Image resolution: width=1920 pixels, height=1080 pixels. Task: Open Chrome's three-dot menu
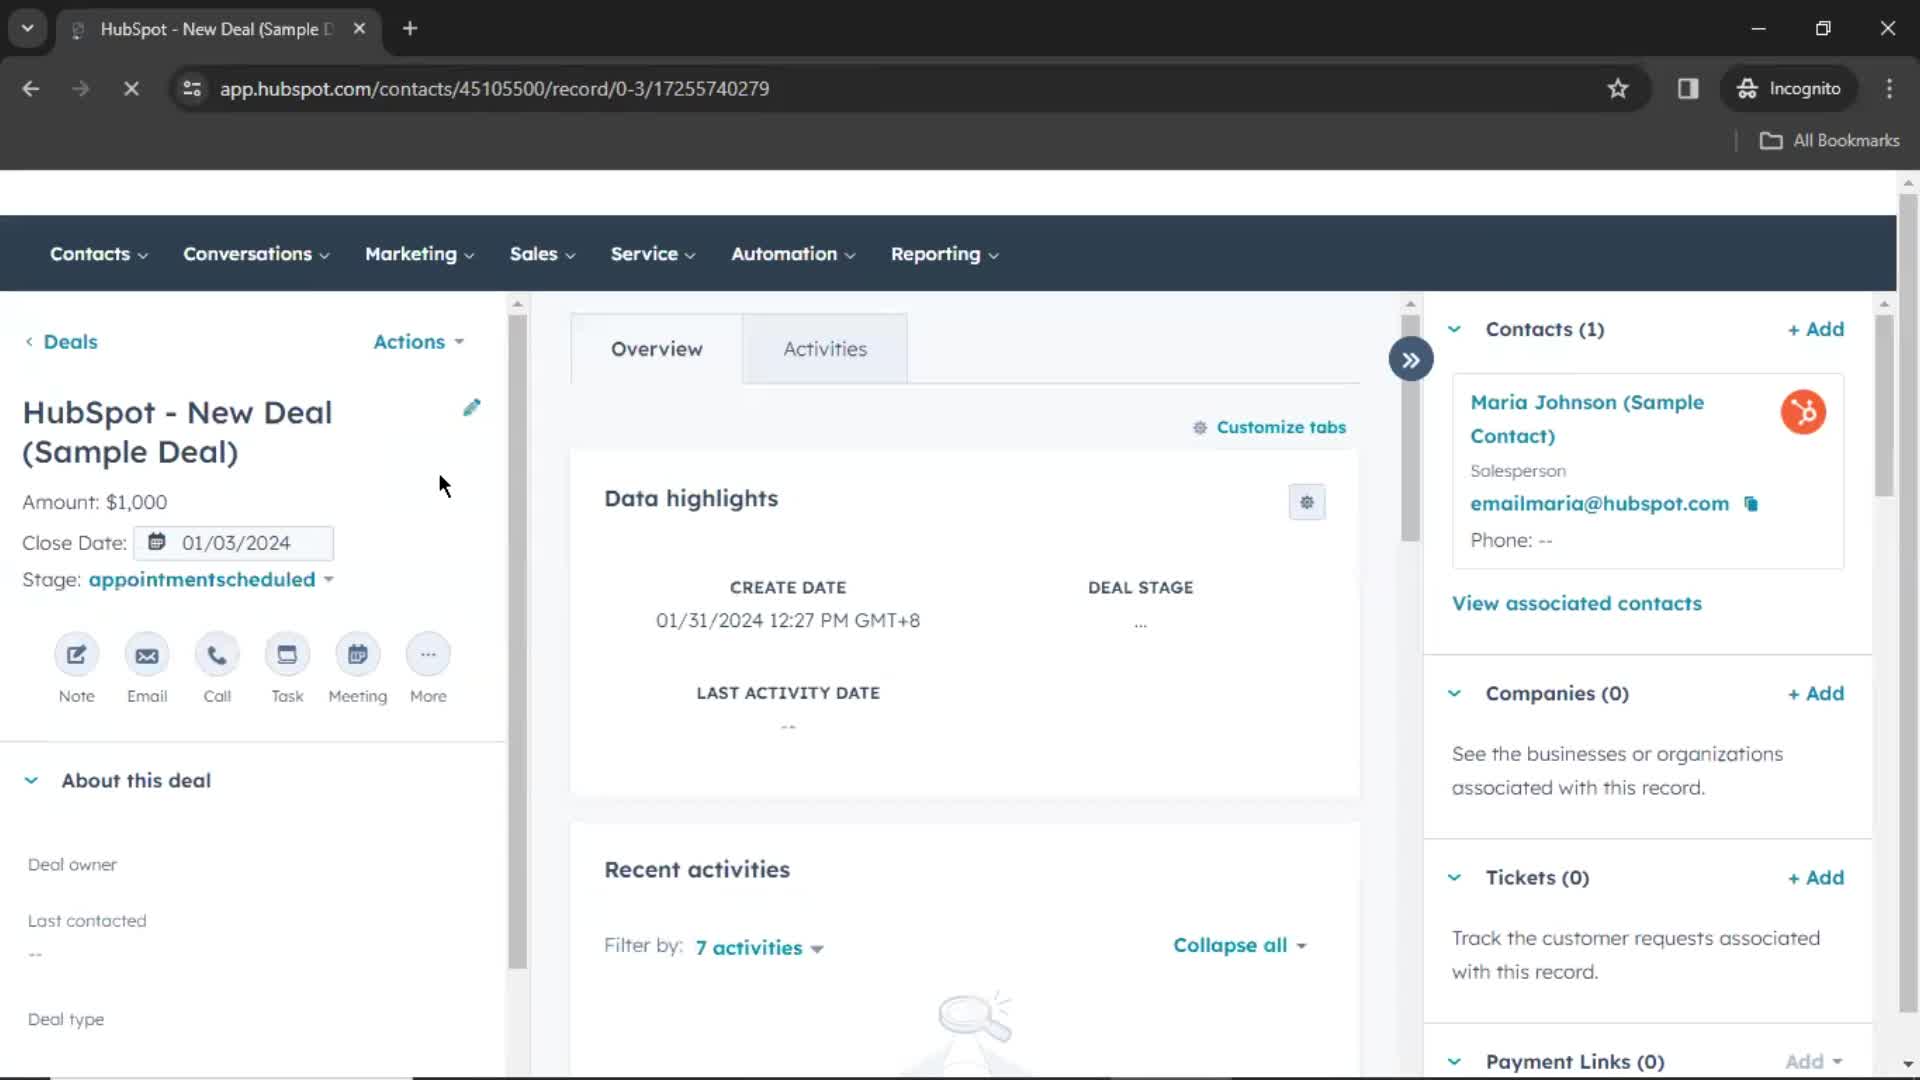tap(1889, 88)
